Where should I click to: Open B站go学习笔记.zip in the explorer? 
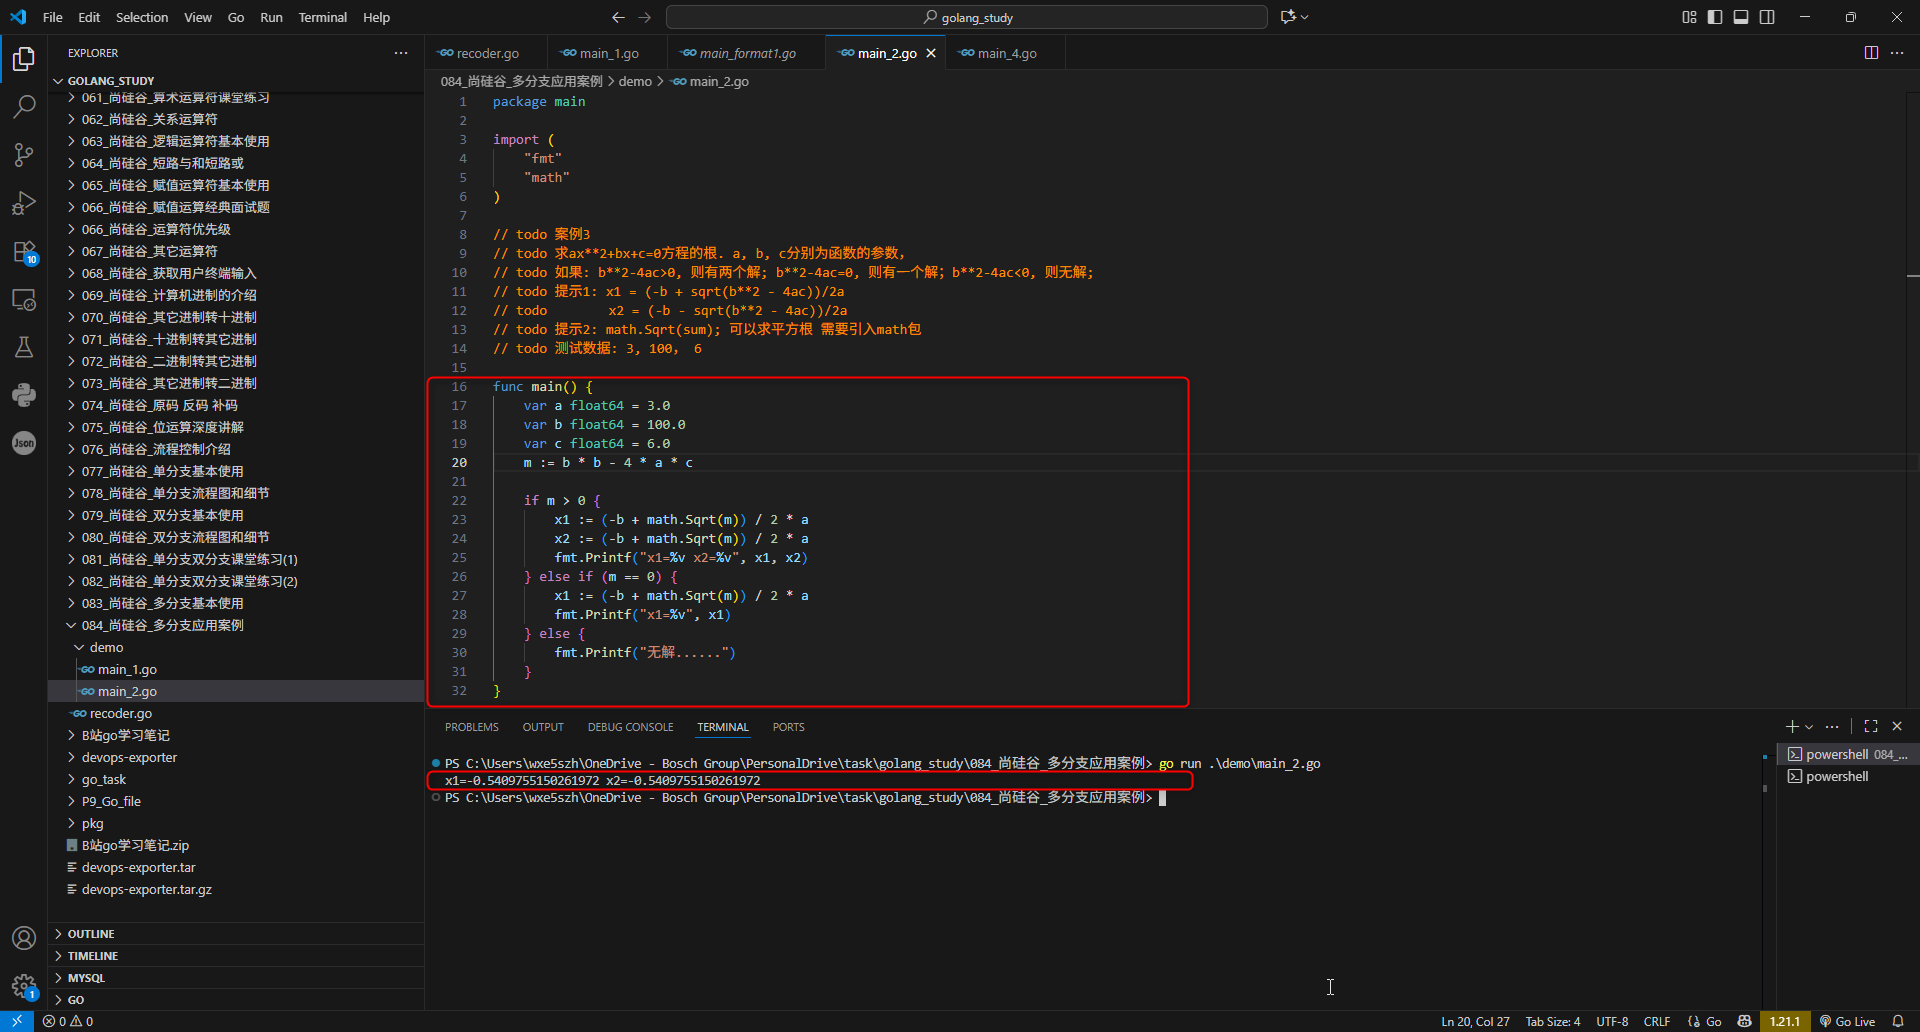(x=236, y=846)
